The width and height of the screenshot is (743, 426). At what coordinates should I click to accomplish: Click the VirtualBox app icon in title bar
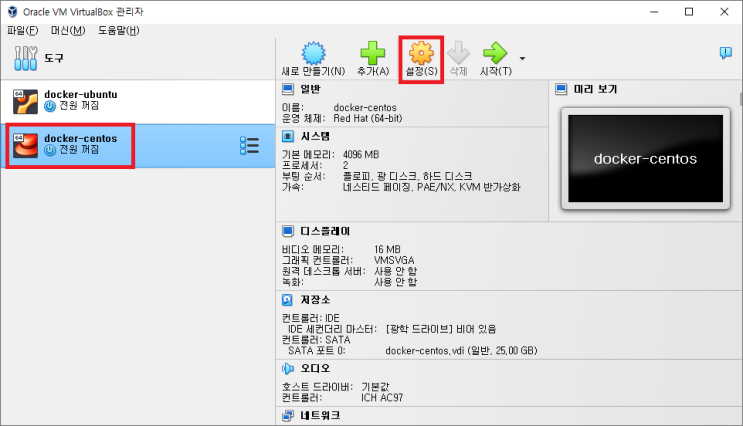click(x=12, y=12)
